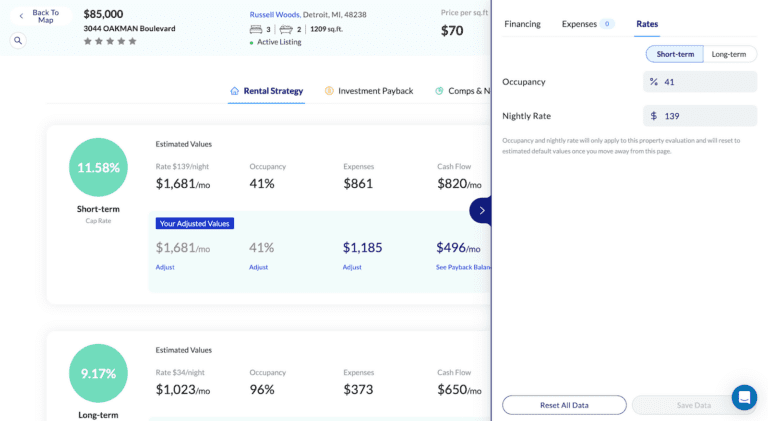Click the Back To Map arrow
768x421 pixels.
coord(21,16)
